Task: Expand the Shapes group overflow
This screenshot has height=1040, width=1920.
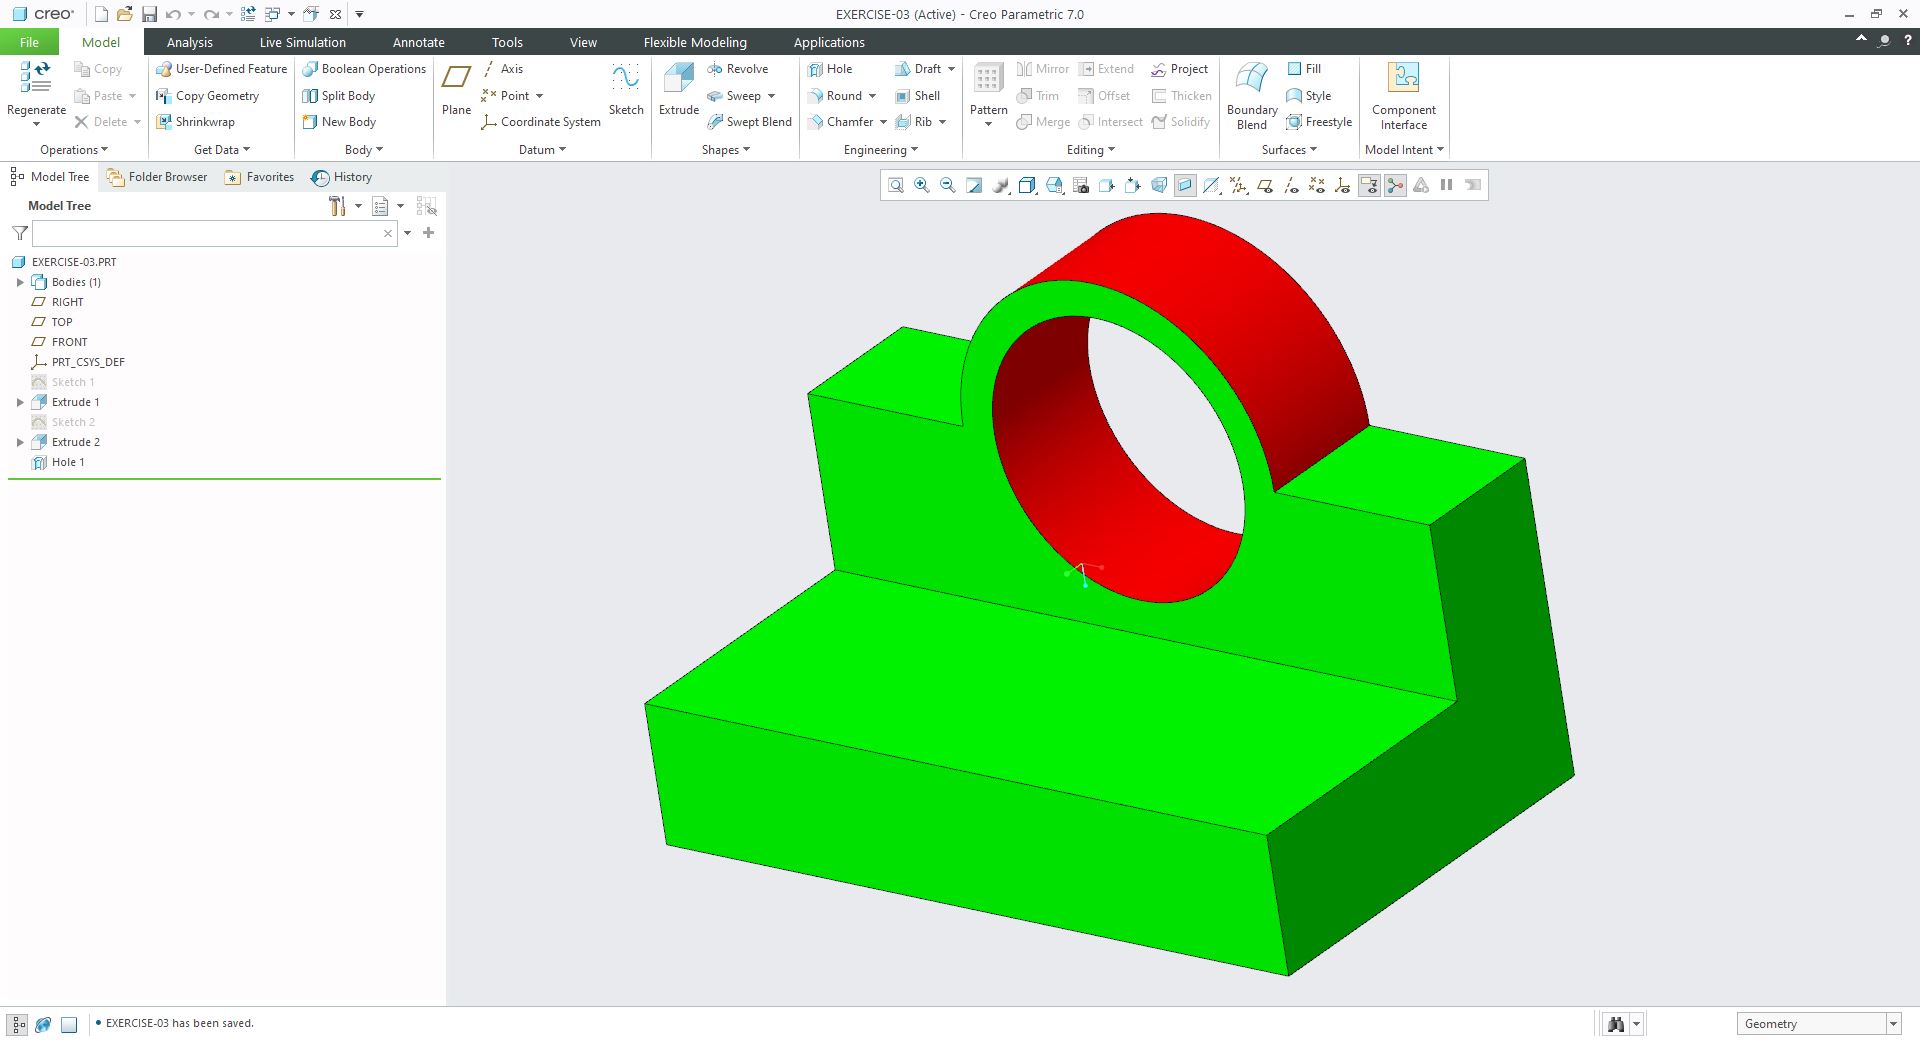Action: click(x=725, y=150)
